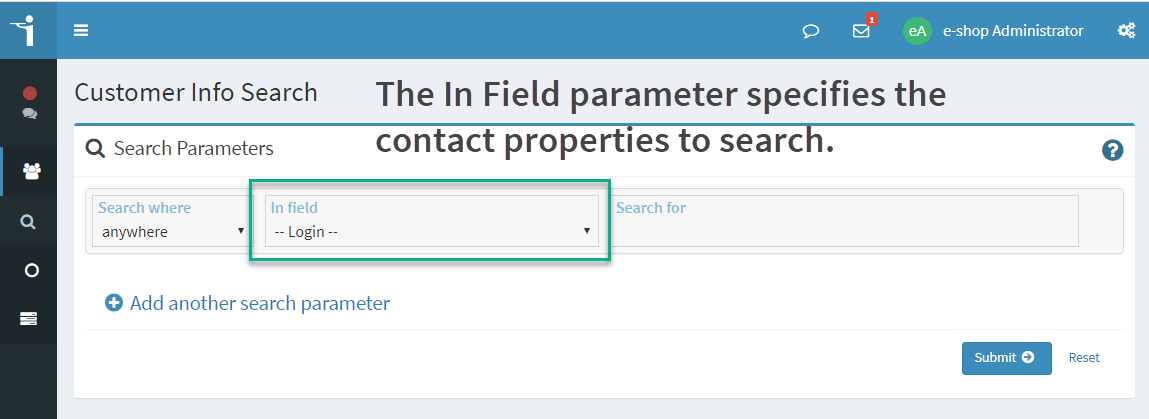The width and height of the screenshot is (1149, 419).
Task: Open the e-shop Administrator user menu
Action: pyautogui.click(x=1013, y=31)
